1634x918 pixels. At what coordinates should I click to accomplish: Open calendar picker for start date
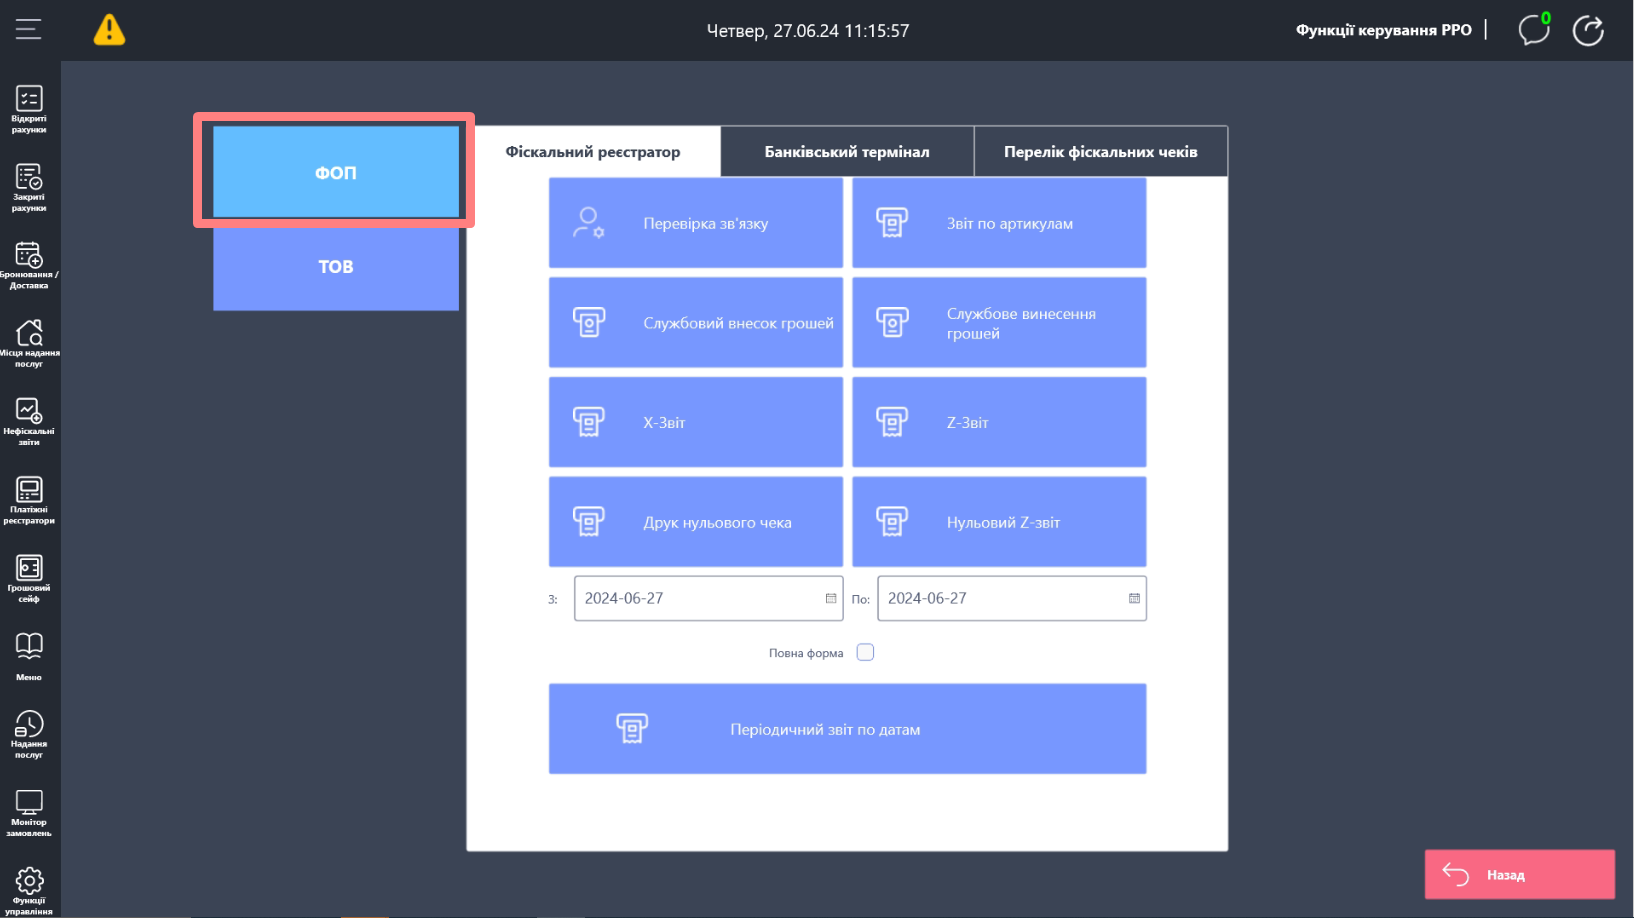(x=830, y=598)
